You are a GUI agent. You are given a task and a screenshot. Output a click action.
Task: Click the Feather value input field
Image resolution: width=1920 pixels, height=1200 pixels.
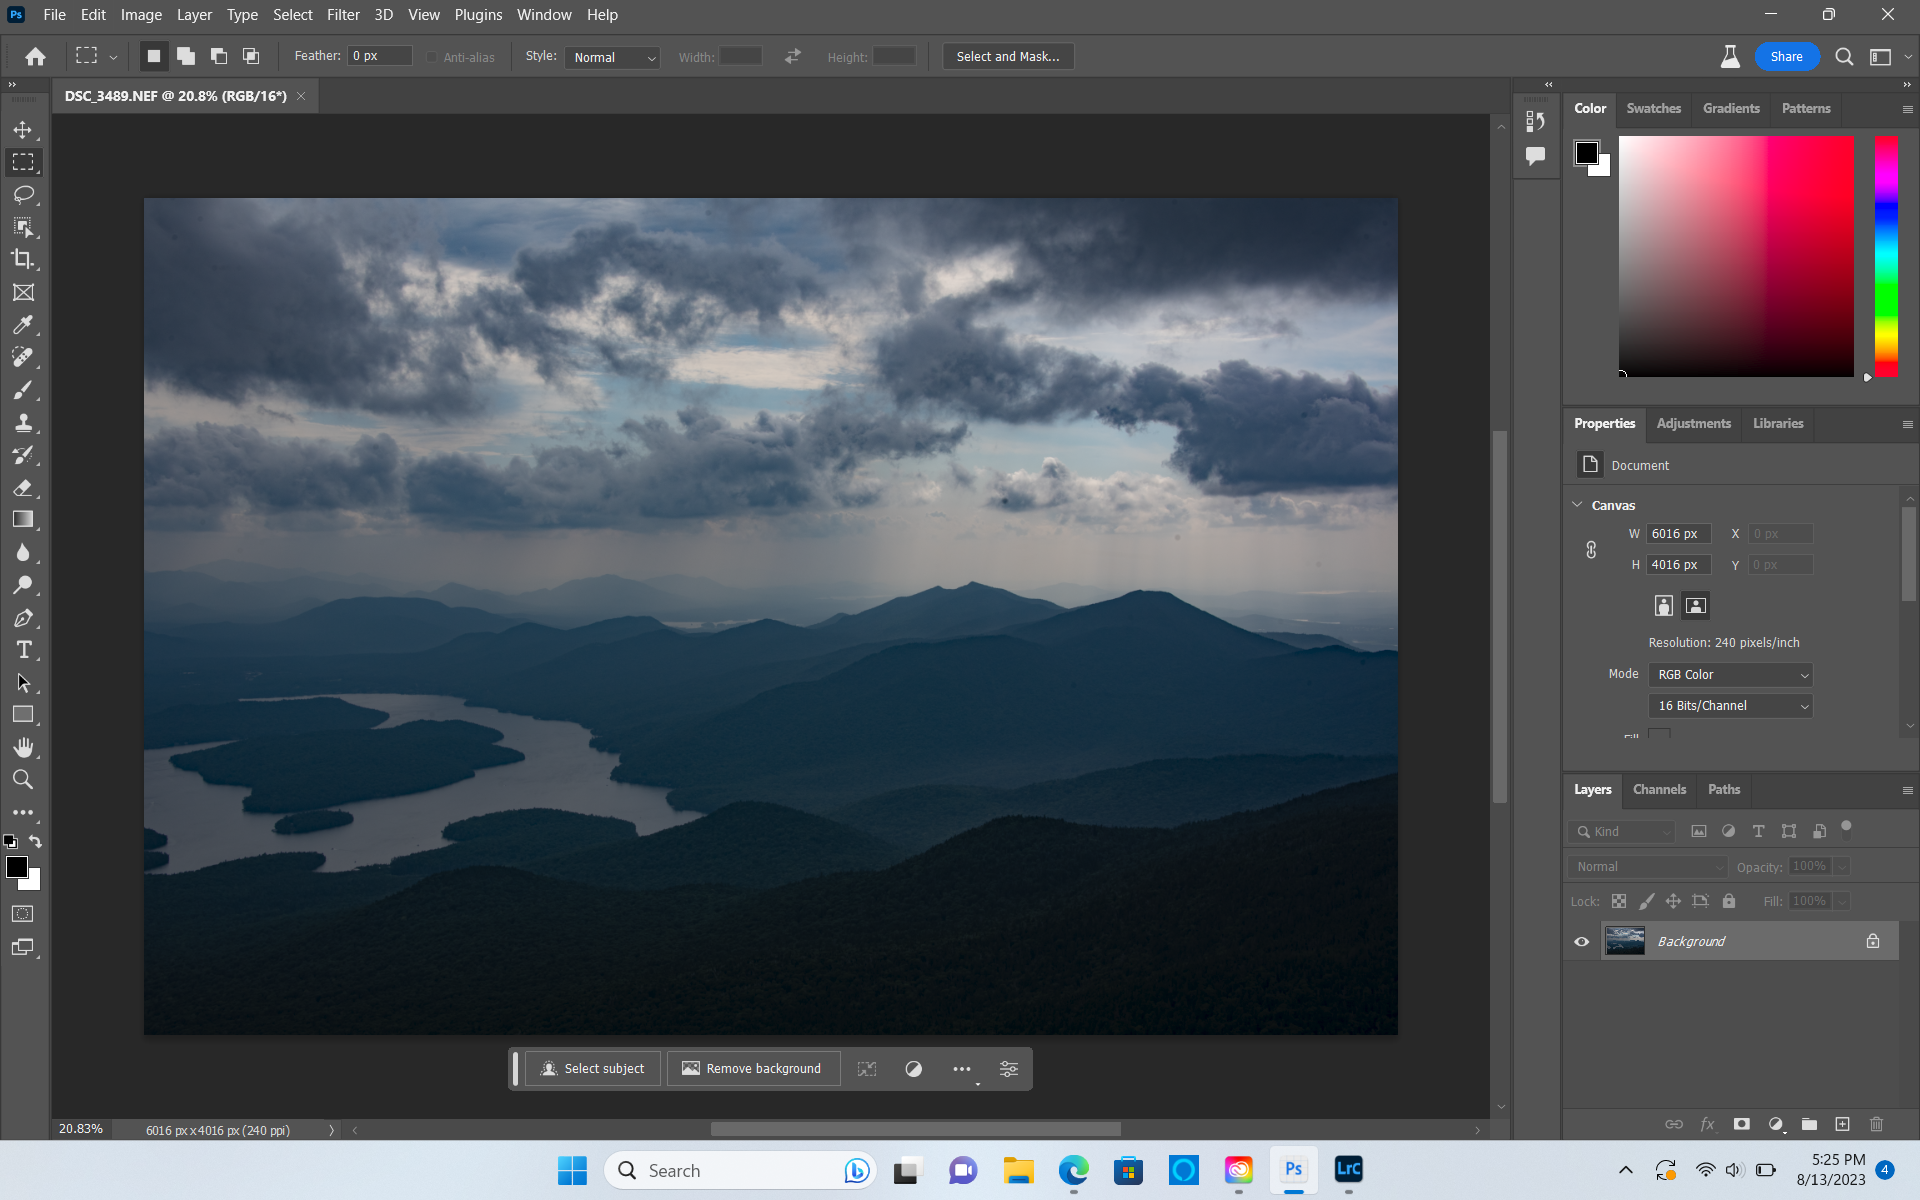click(378, 55)
